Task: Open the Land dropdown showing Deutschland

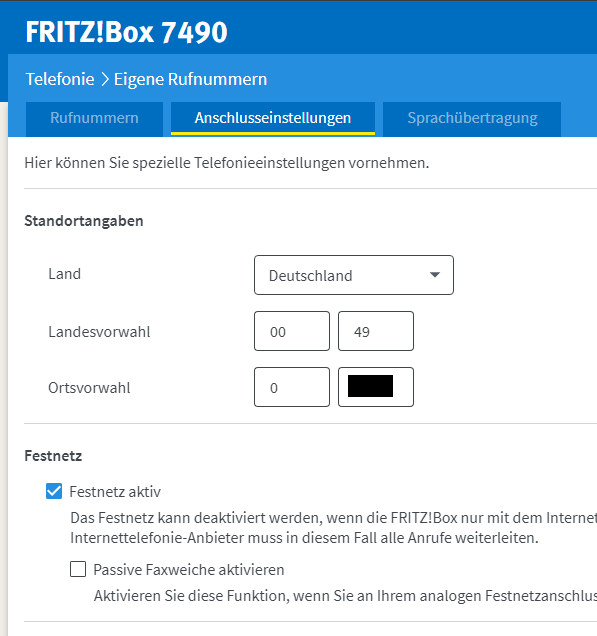Action: tap(354, 275)
